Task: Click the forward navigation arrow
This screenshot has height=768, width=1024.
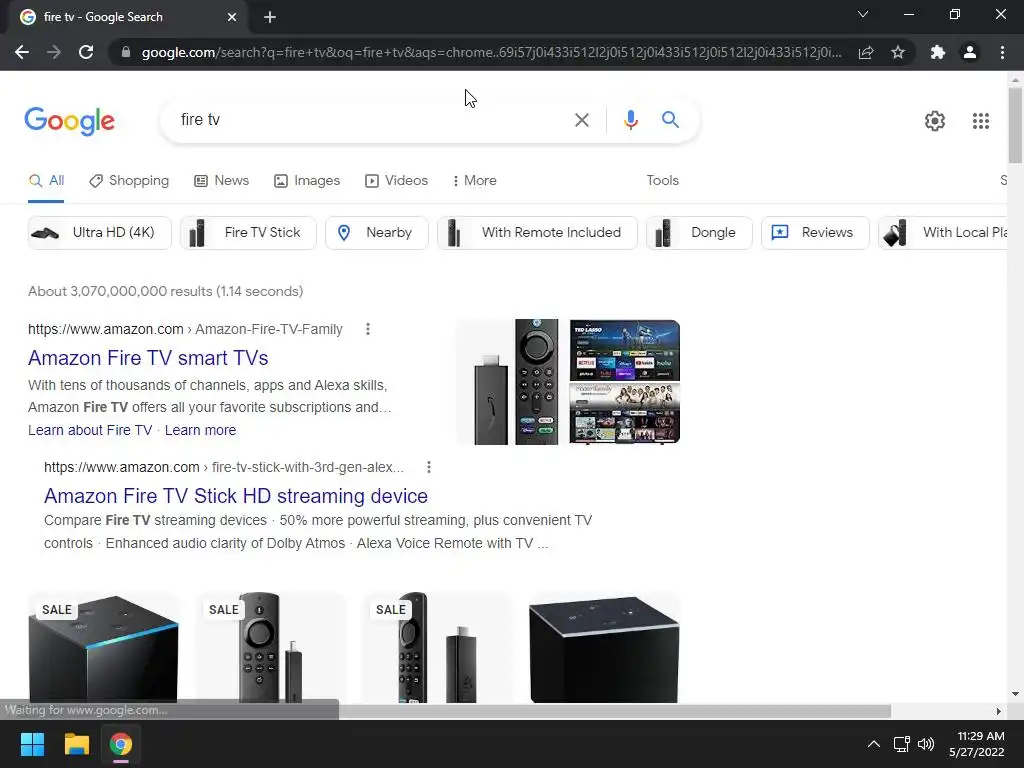Action: point(54,52)
